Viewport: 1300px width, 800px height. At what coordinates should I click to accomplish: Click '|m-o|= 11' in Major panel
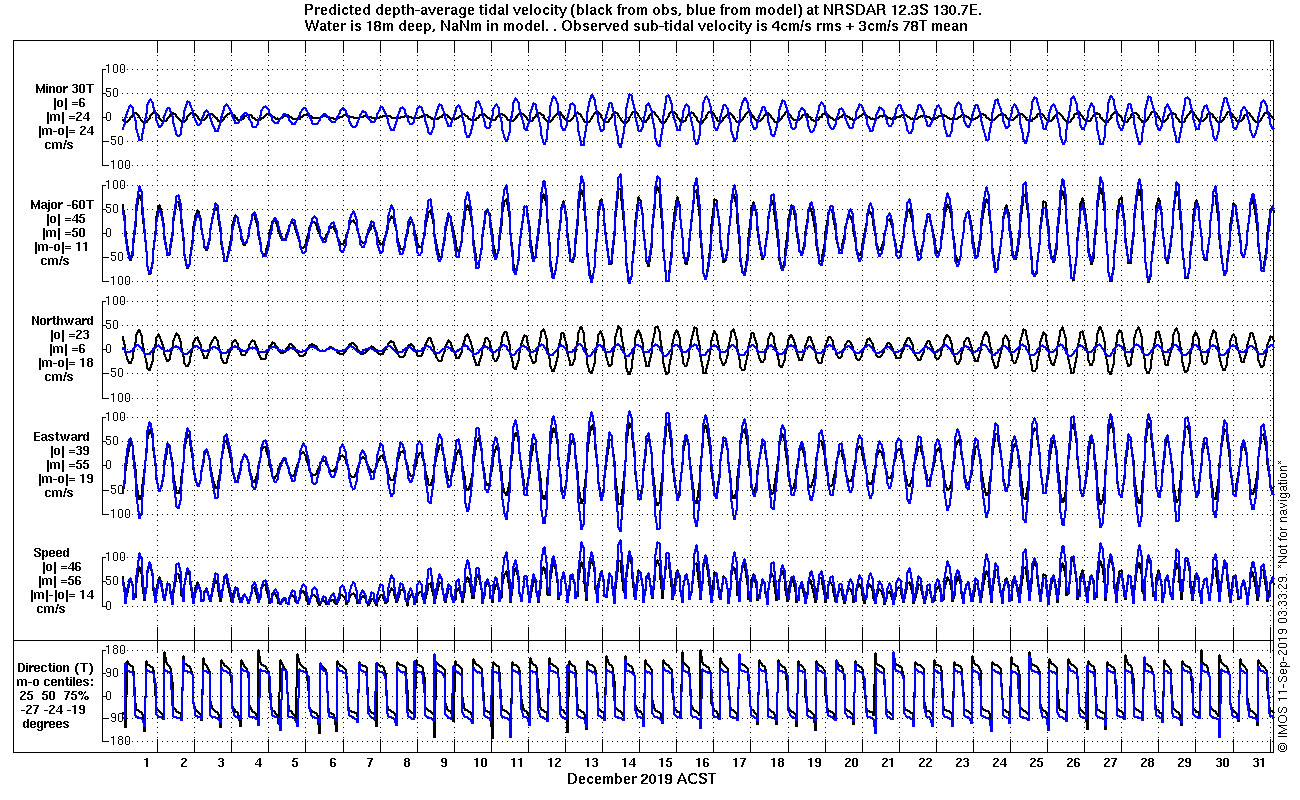[x=62, y=246]
